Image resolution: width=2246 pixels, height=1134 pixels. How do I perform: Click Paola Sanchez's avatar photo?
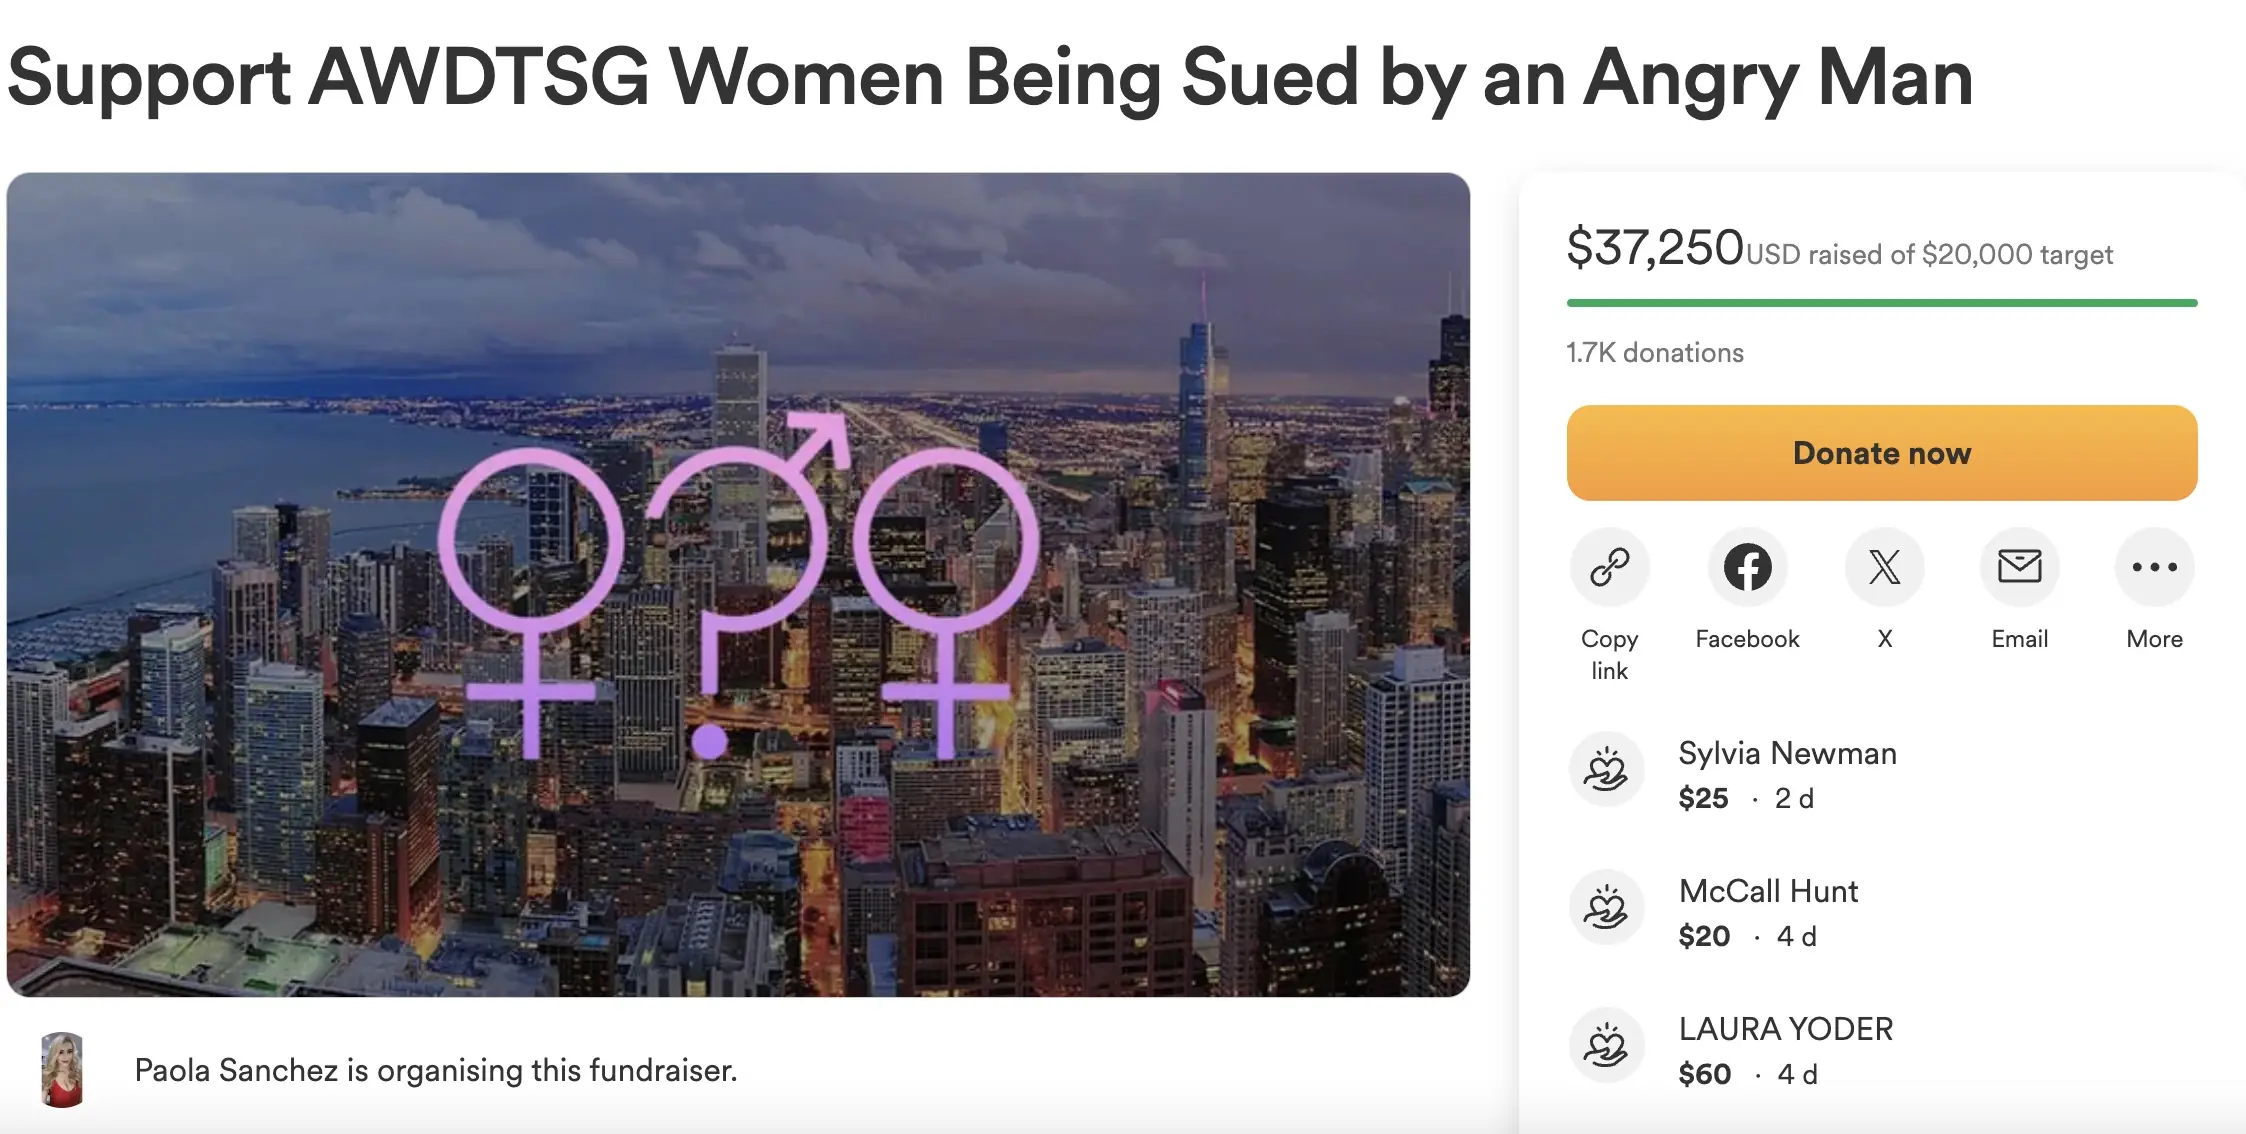coord(62,1070)
